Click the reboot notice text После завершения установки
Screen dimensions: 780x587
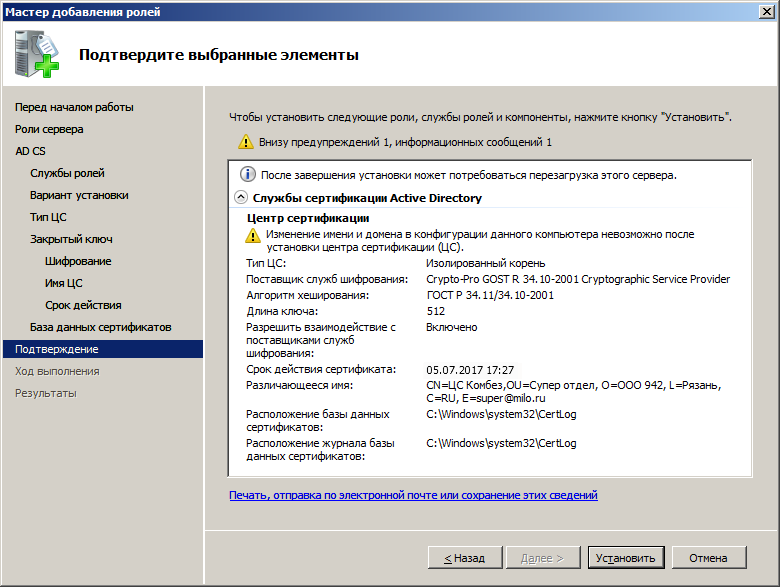tap(469, 175)
